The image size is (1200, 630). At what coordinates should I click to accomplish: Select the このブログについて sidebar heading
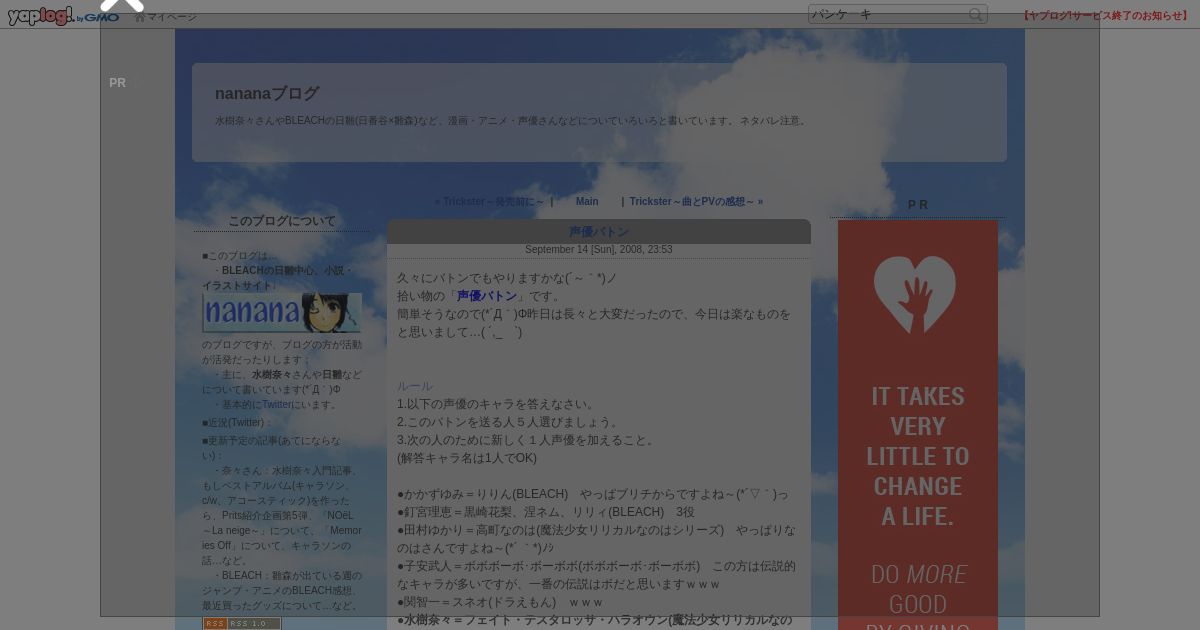pos(282,221)
